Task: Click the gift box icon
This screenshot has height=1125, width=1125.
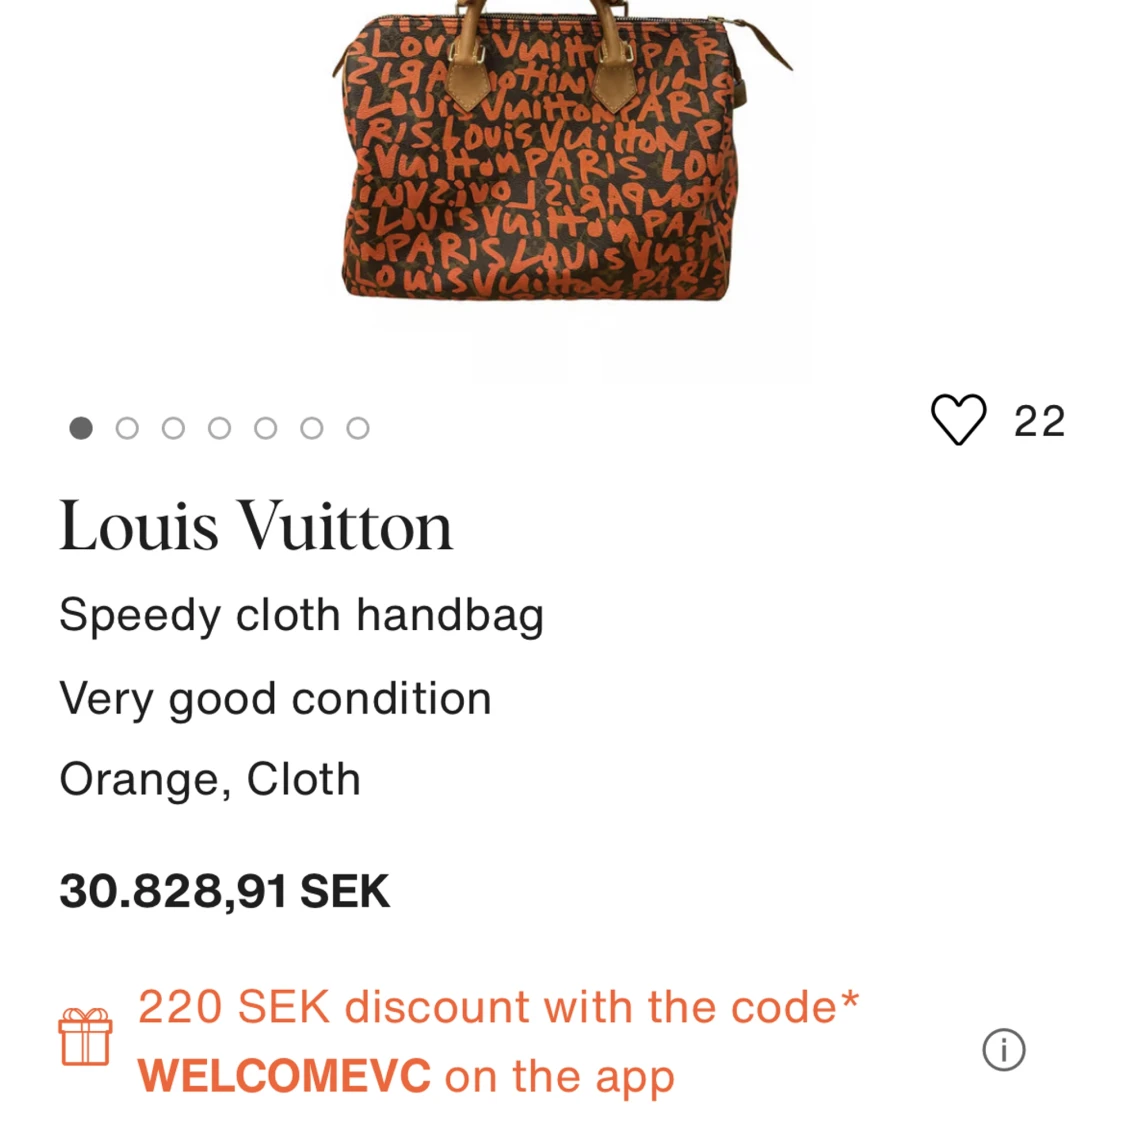Action: tap(85, 1037)
